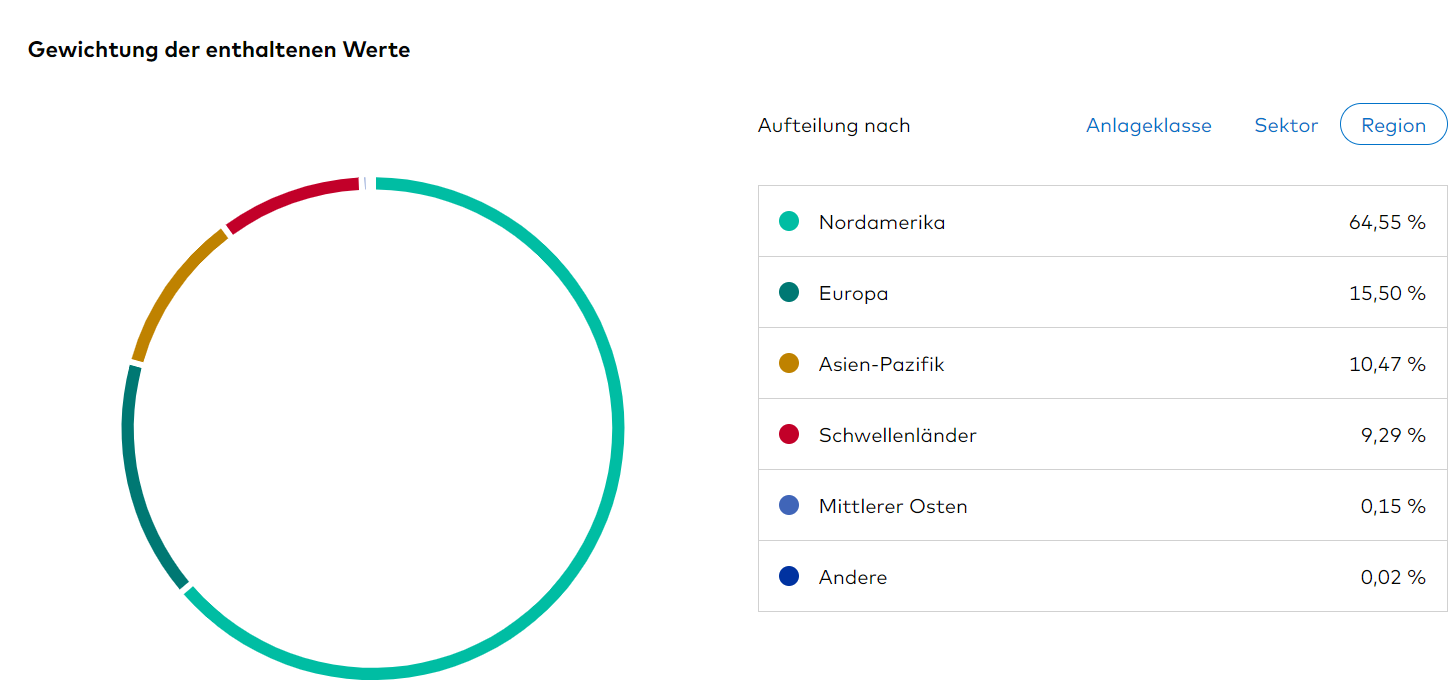The height and width of the screenshot is (692, 1455).
Task: Click the Nordamerika teal legend dot
Action: [789, 222]
